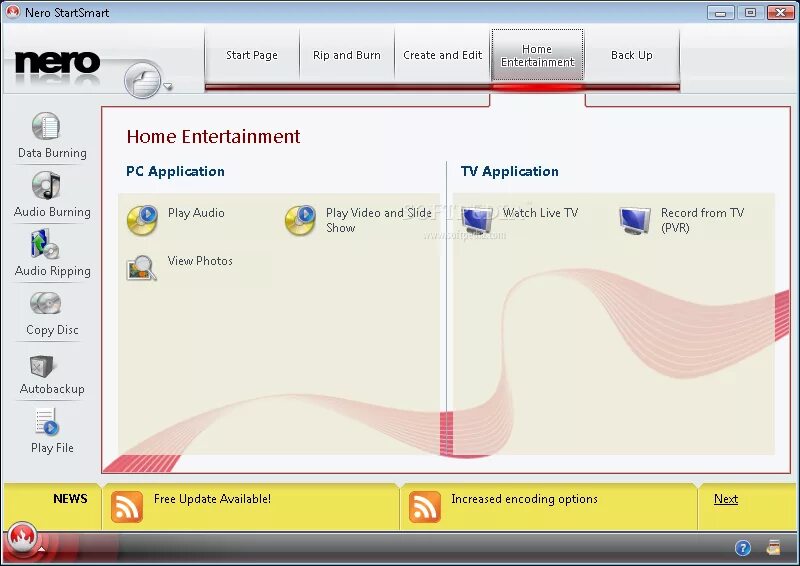
Task: Click Record from TV (PVR) text
Action: [702, 220]
